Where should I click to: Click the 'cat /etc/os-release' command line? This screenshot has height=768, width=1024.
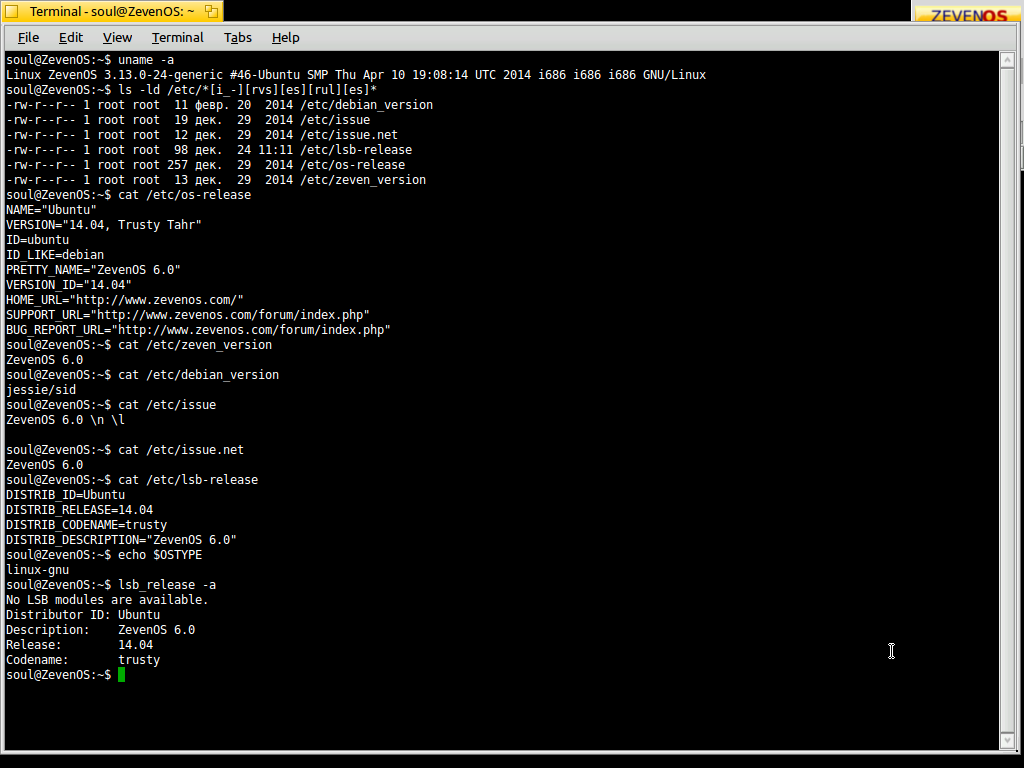pos(129,195)
